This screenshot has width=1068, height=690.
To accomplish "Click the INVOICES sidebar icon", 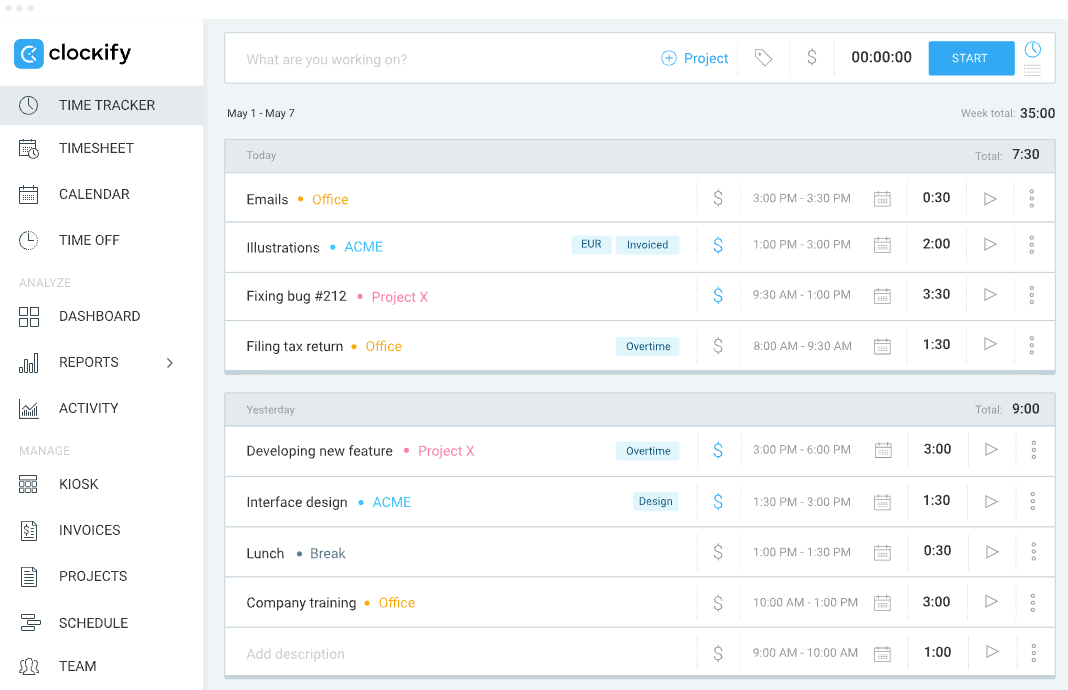I will tap(29, 531).
